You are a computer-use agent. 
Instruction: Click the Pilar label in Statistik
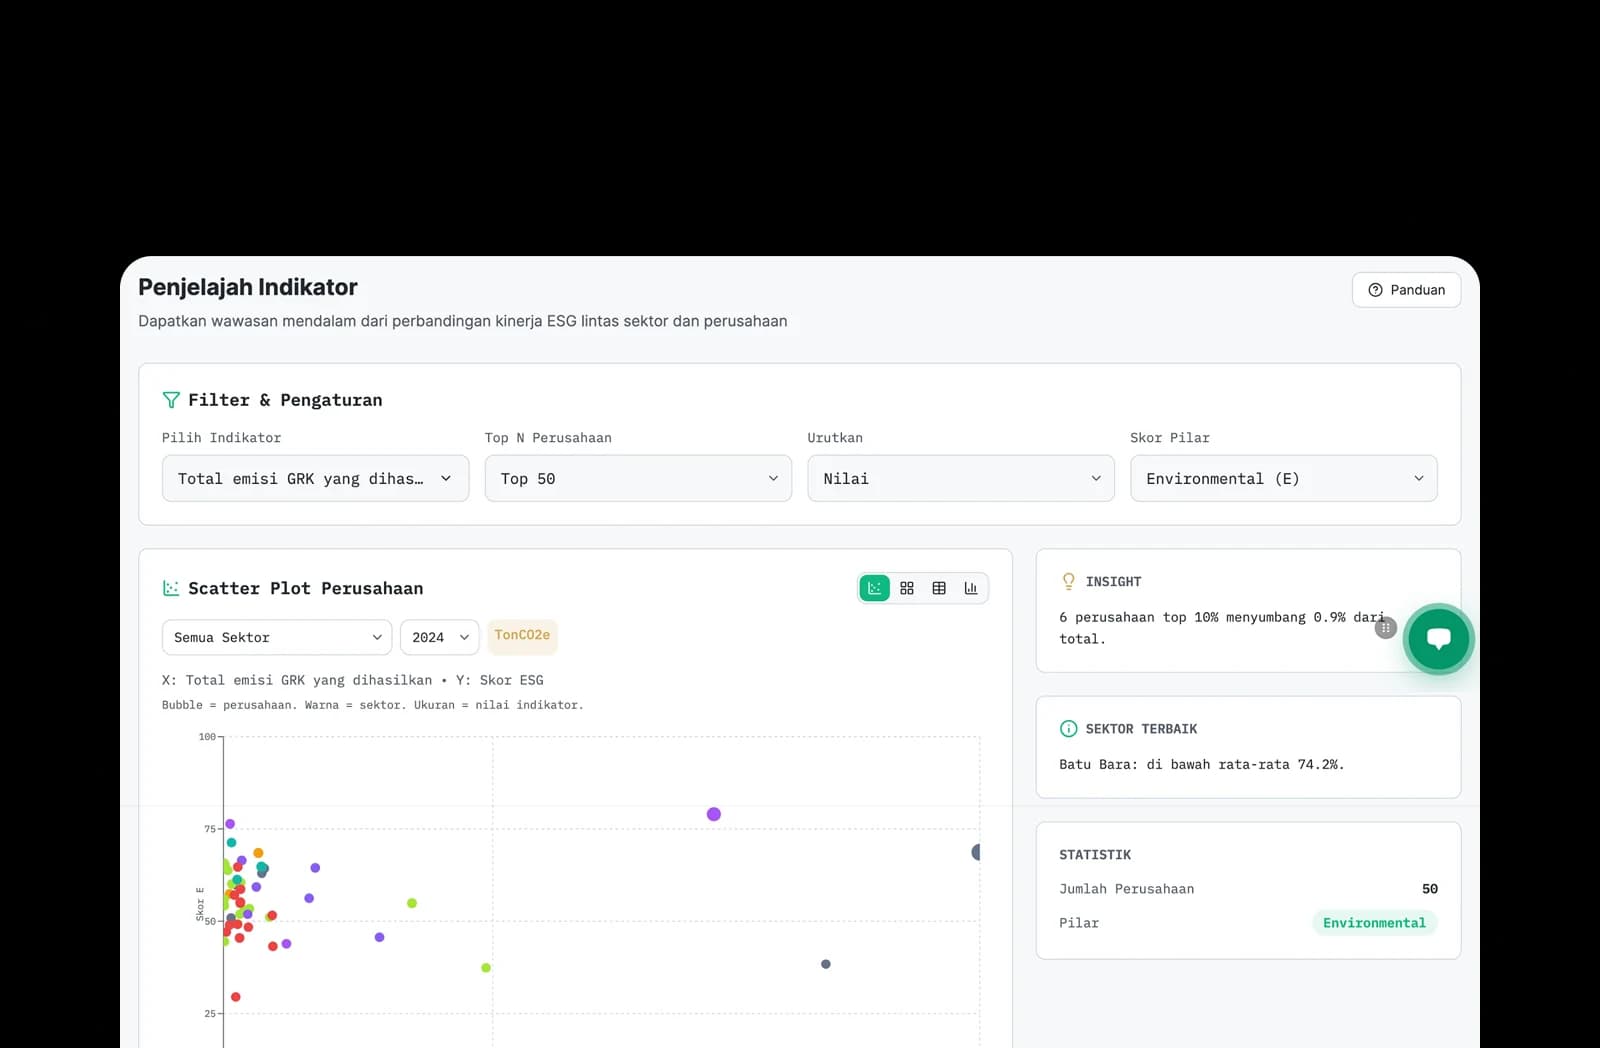(x=1079, y=923)
